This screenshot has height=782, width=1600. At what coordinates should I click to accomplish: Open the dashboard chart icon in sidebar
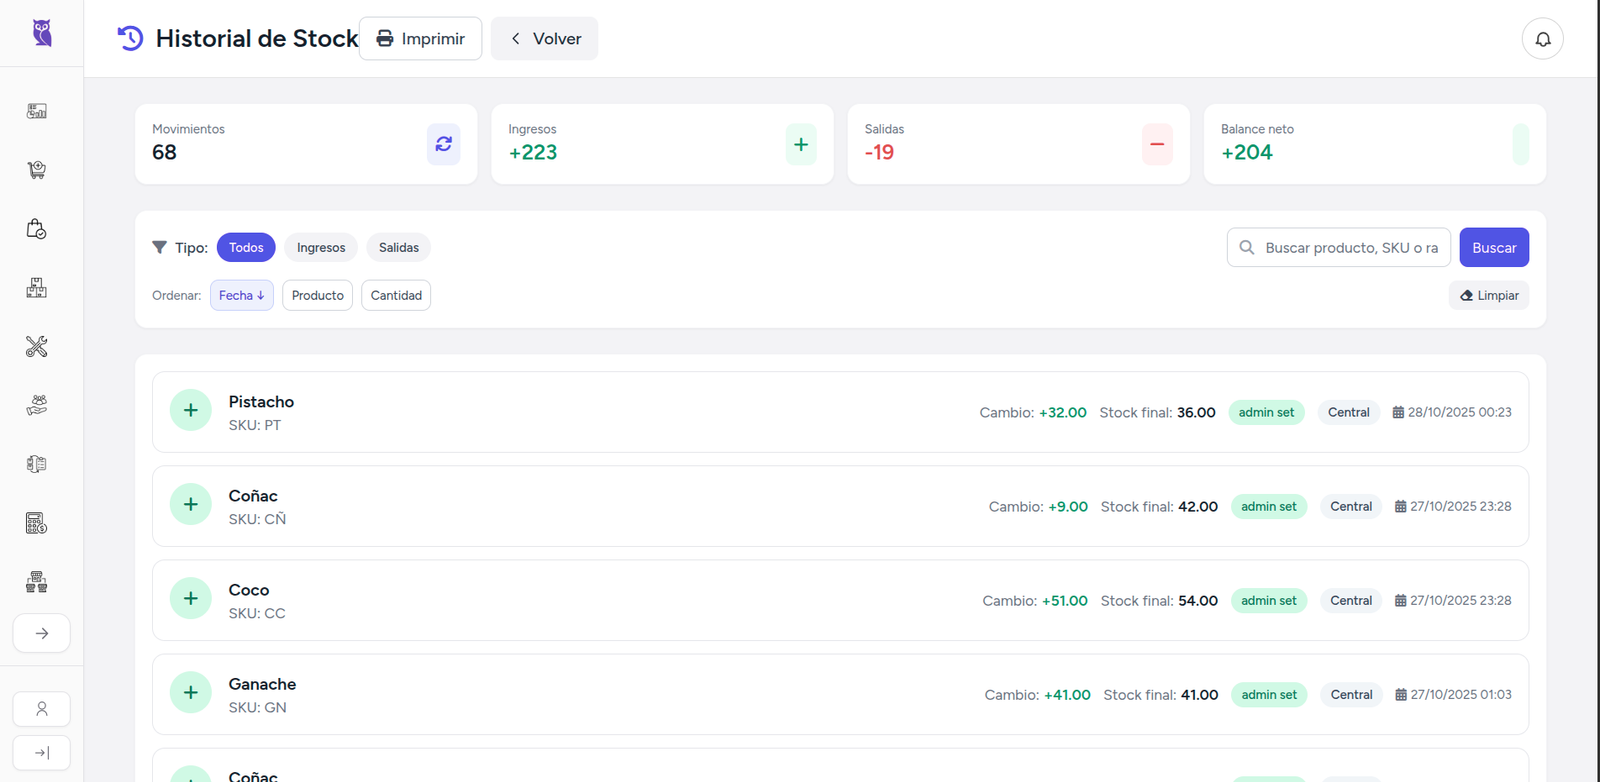37,111
